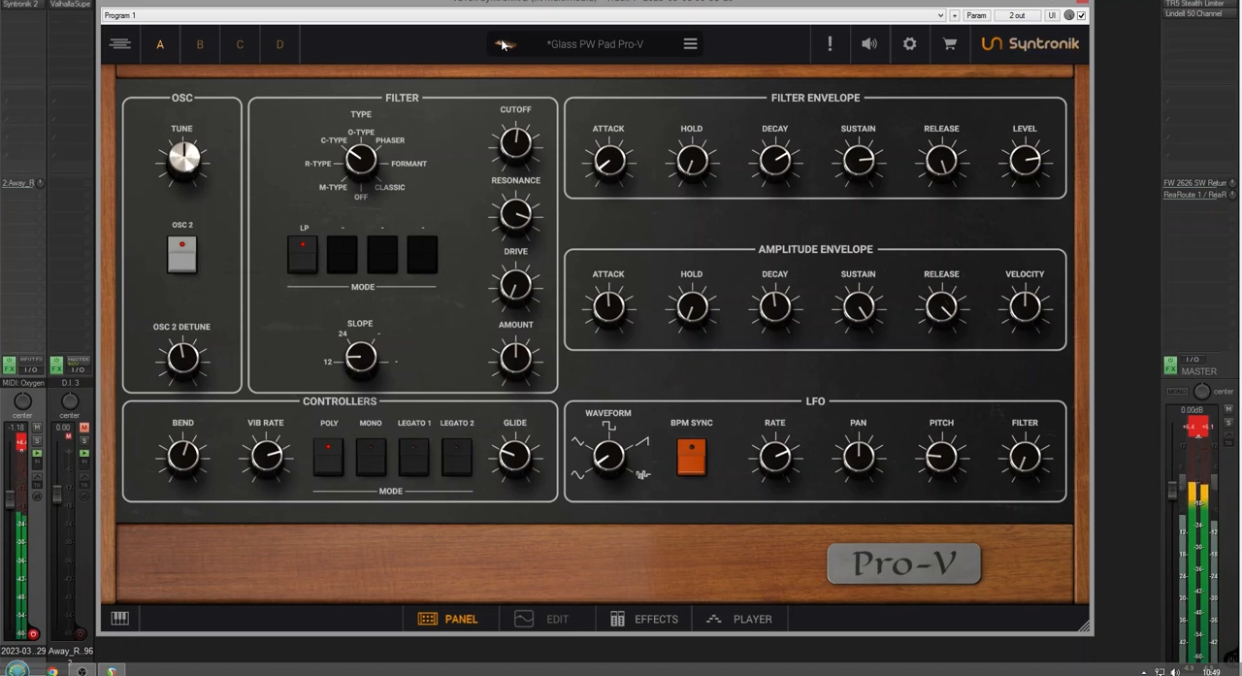
Task: Select part C tab
Action: click(x=240, y=44)
